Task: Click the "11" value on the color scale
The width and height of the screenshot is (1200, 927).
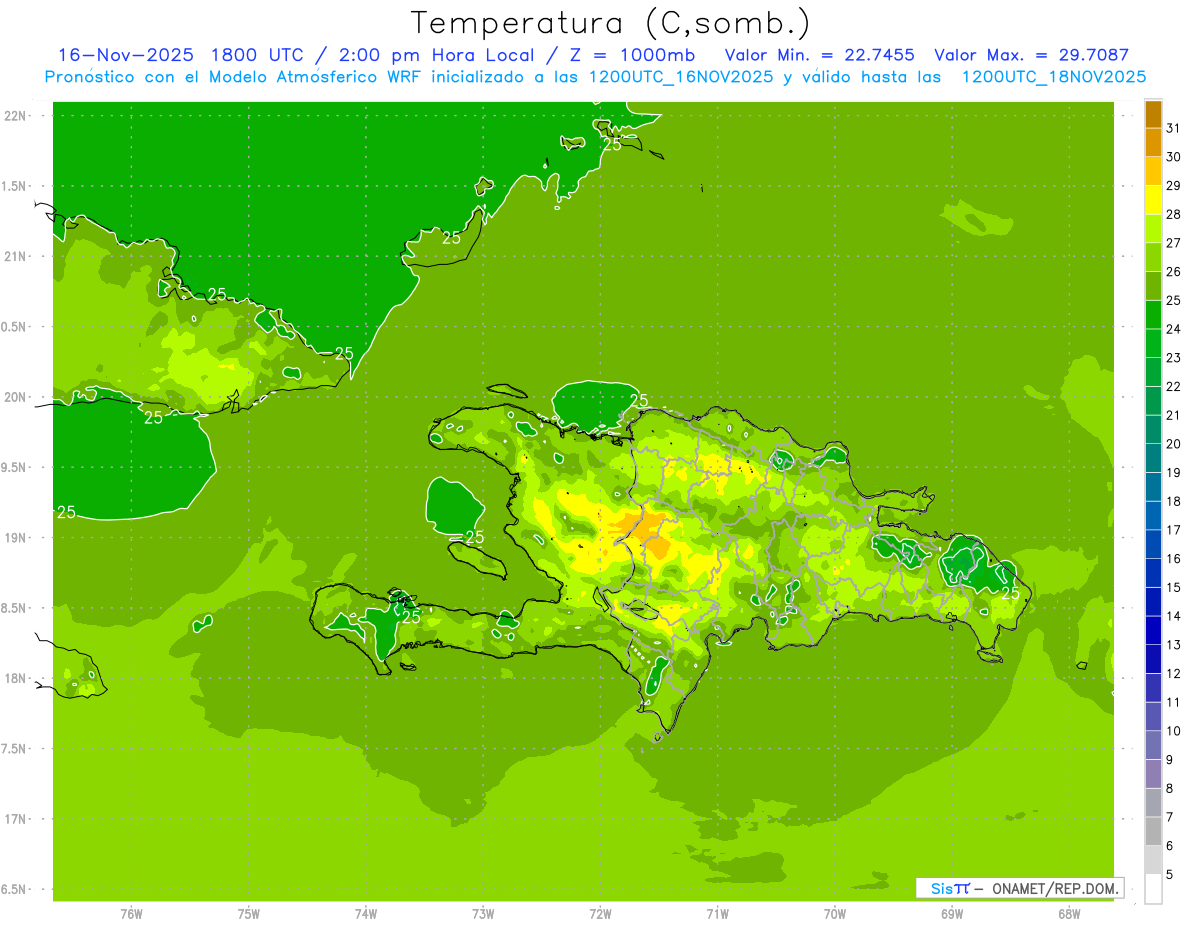Action: [1173, 702]
